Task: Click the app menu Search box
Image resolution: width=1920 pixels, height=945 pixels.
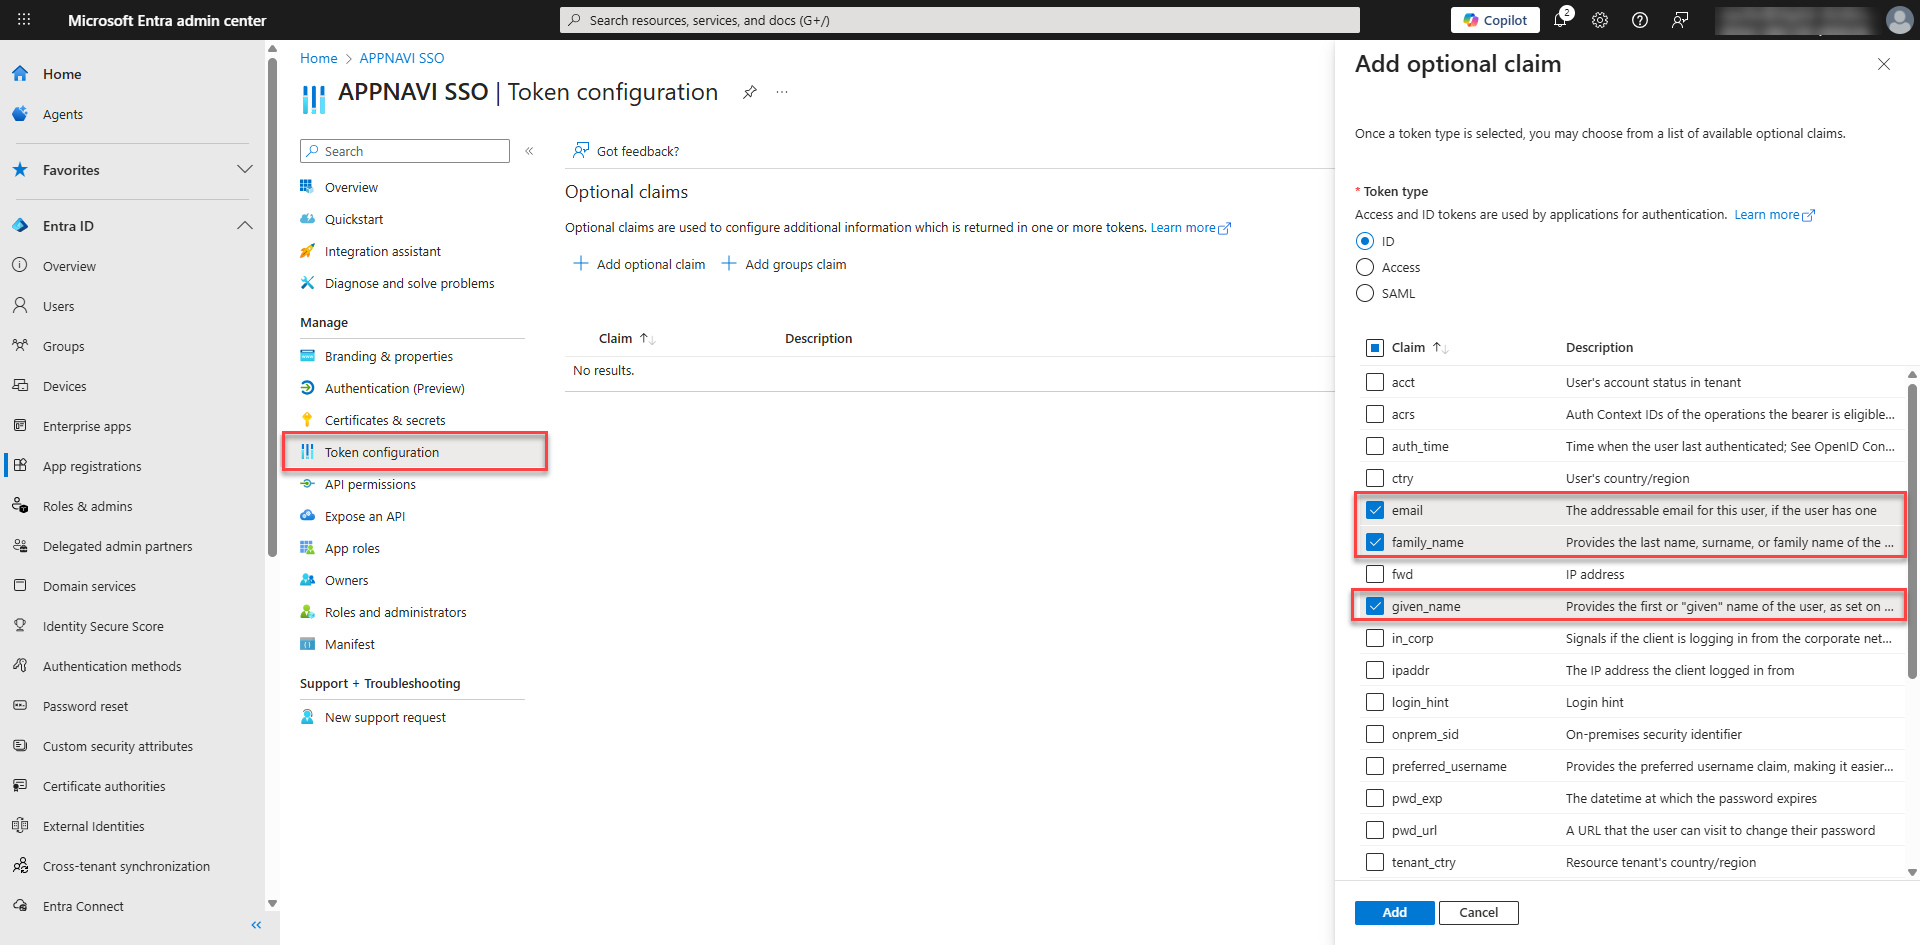Action: (x=405, y=151)
